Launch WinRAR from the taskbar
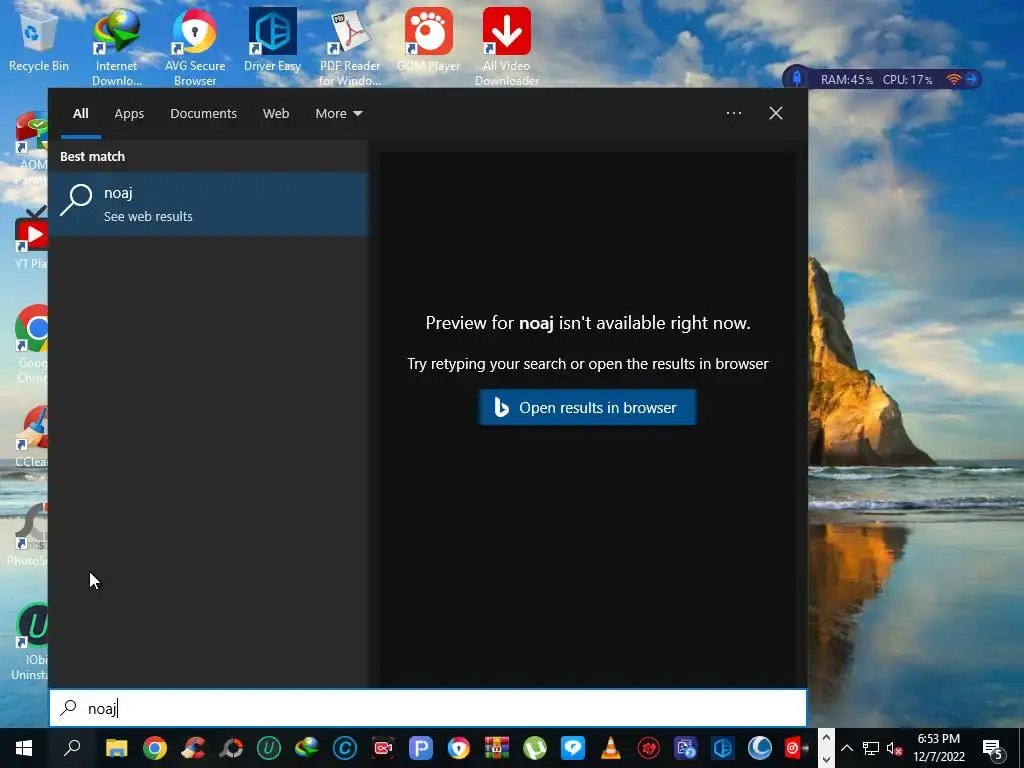 click(x=496, y=748)
